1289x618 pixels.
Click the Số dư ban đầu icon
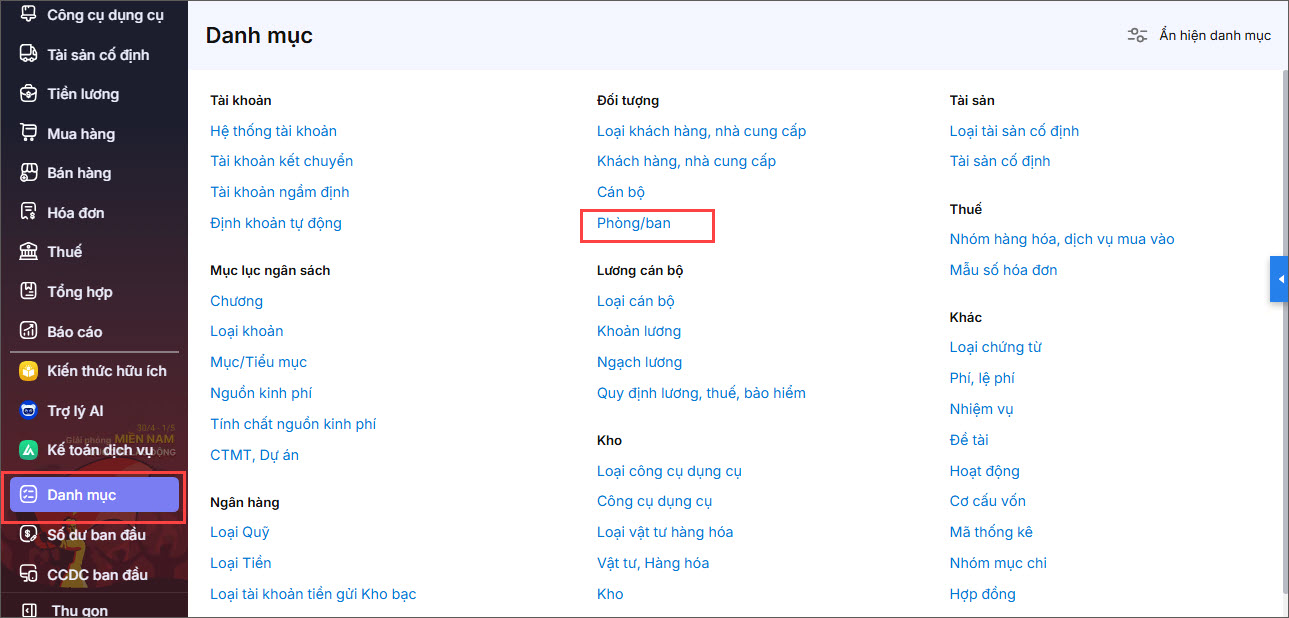[x=29, y=535]
